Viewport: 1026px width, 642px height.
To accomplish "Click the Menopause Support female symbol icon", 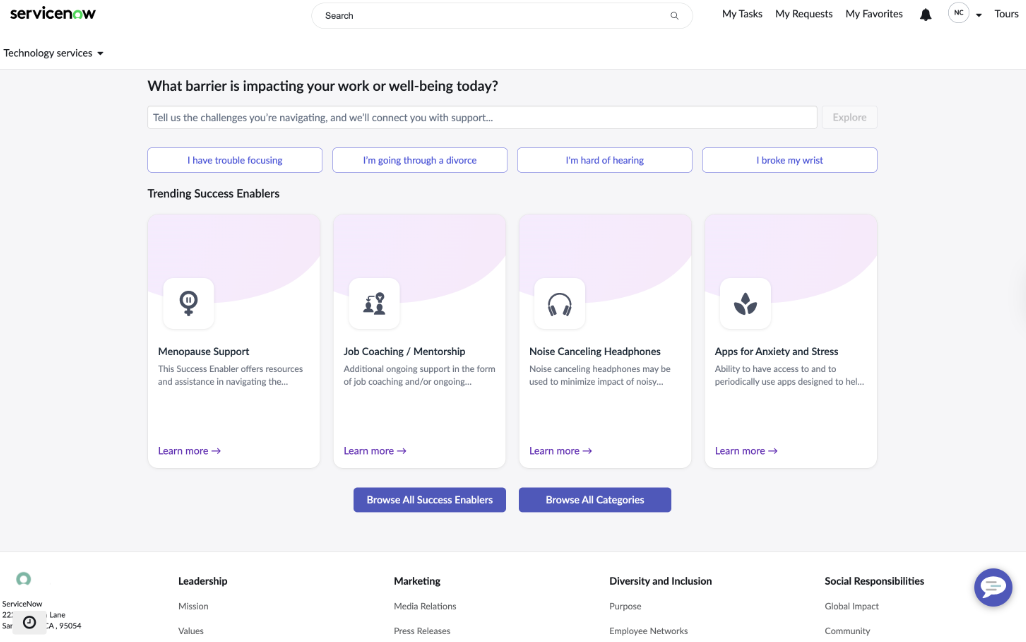I will point(188,304).
